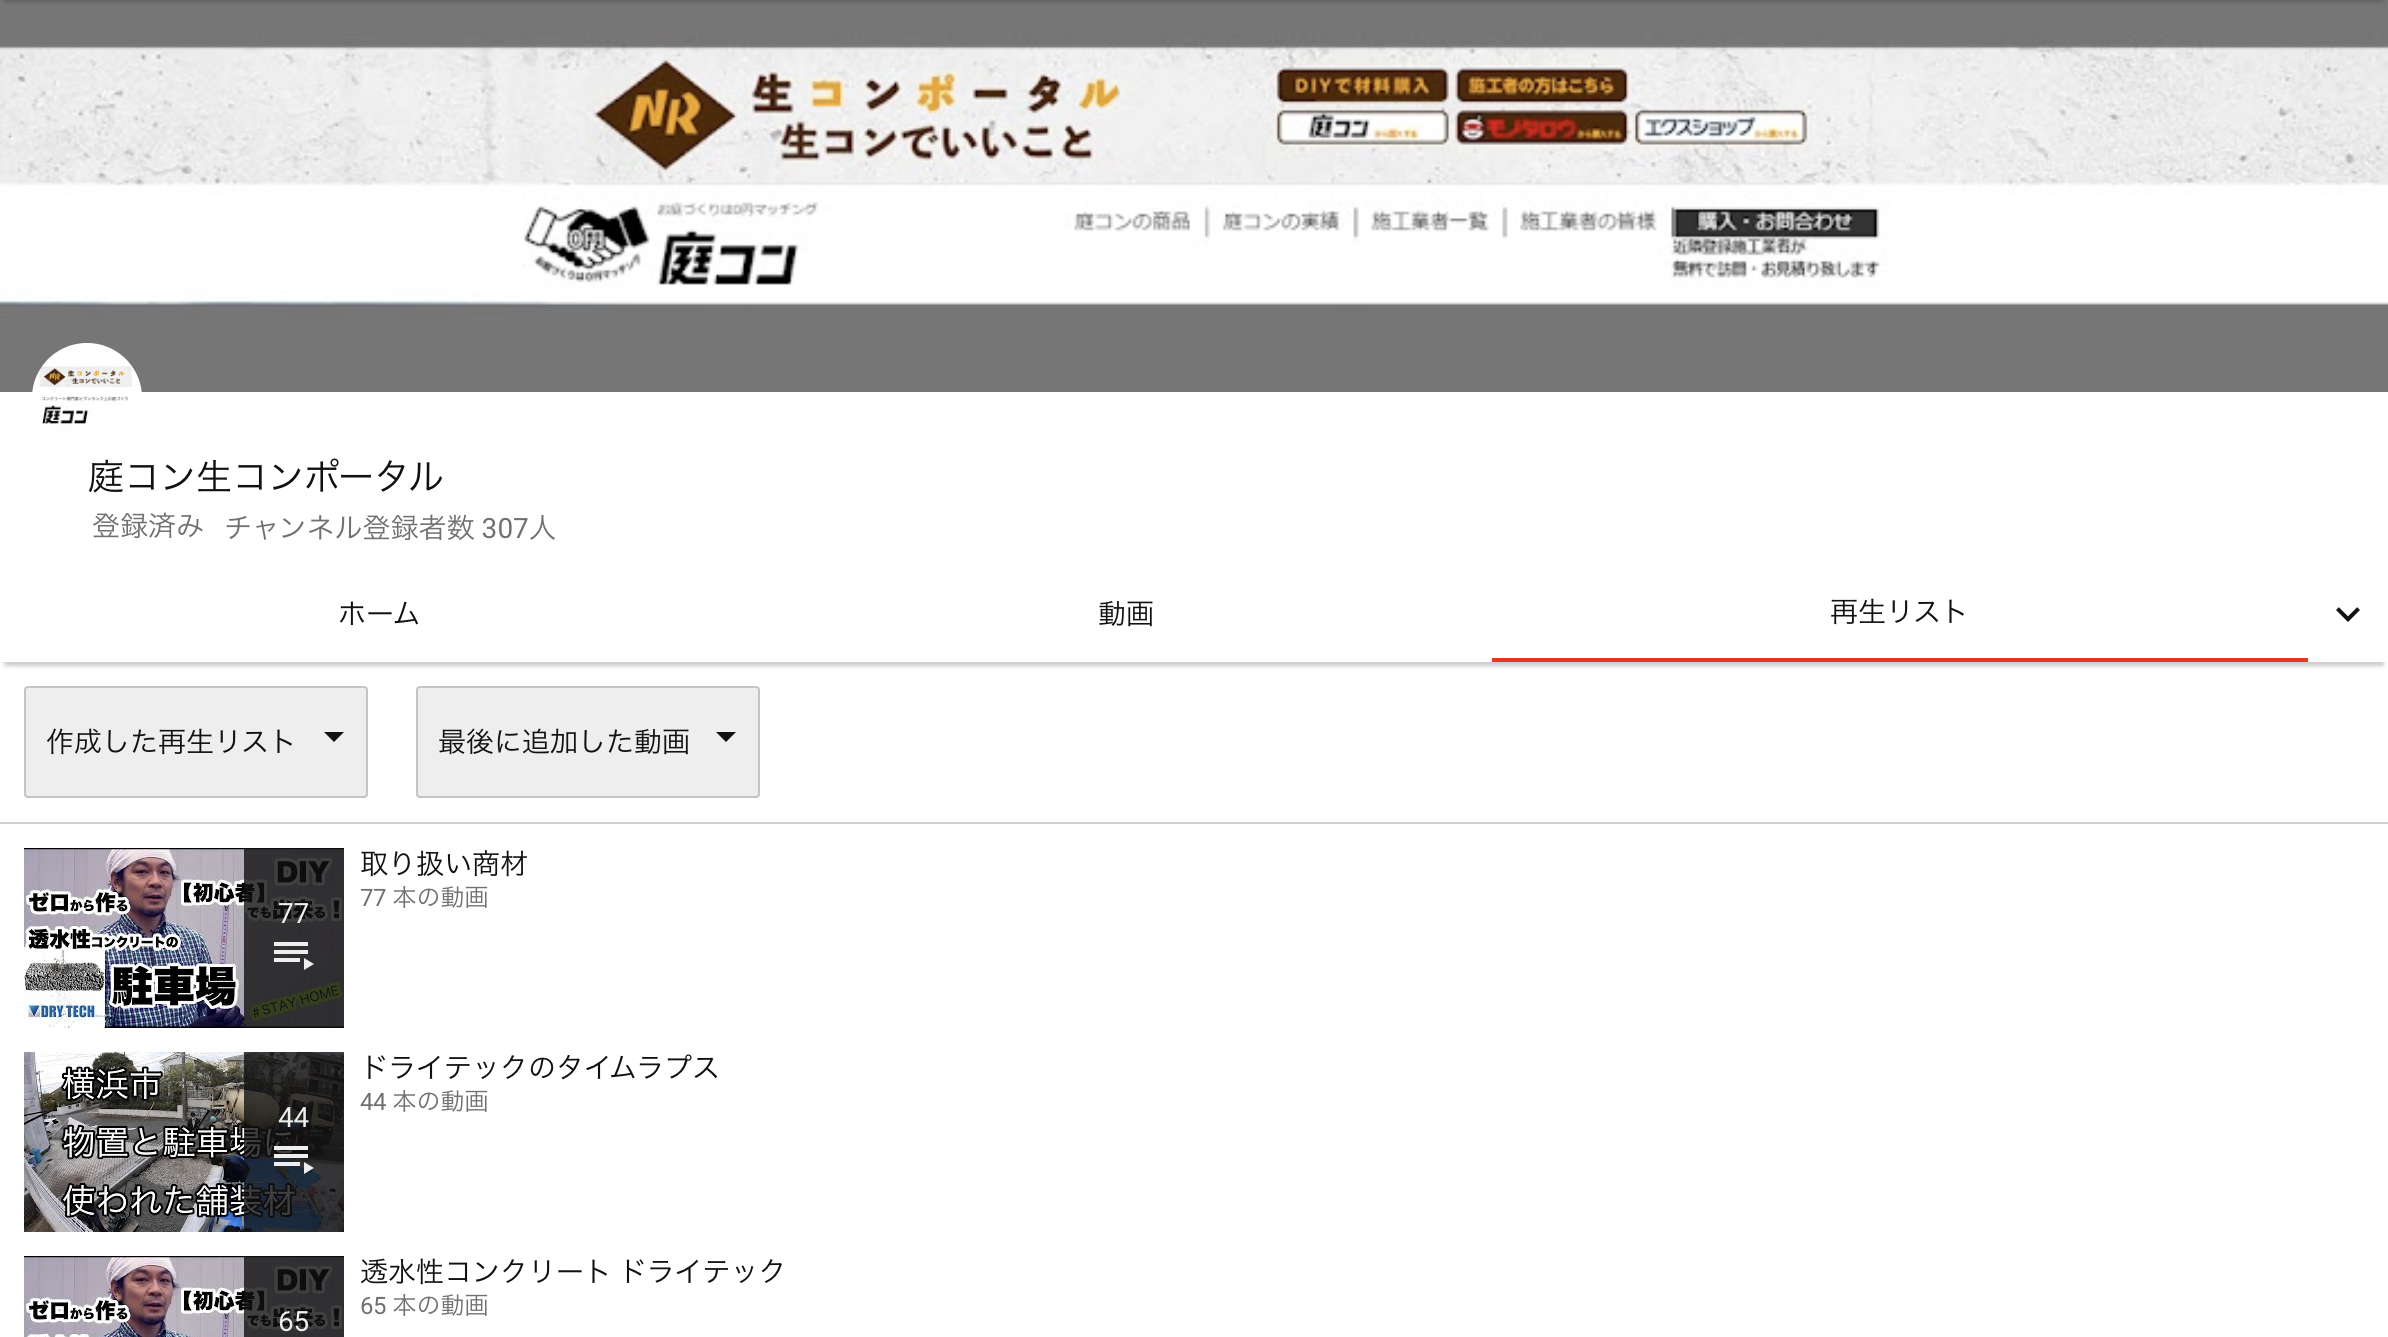Open the 作成した再生リスト dropdown

196,741
